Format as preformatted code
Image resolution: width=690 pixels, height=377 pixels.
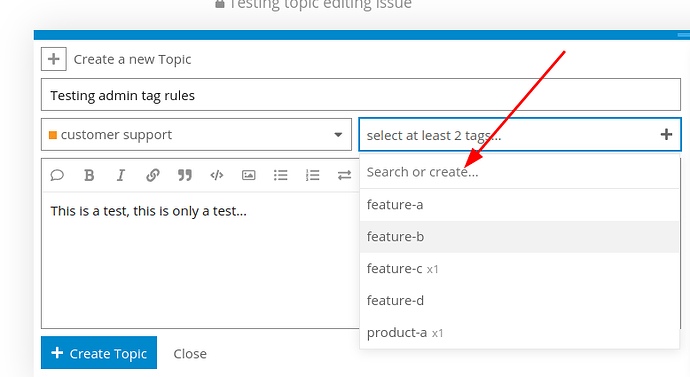(217, 175)
